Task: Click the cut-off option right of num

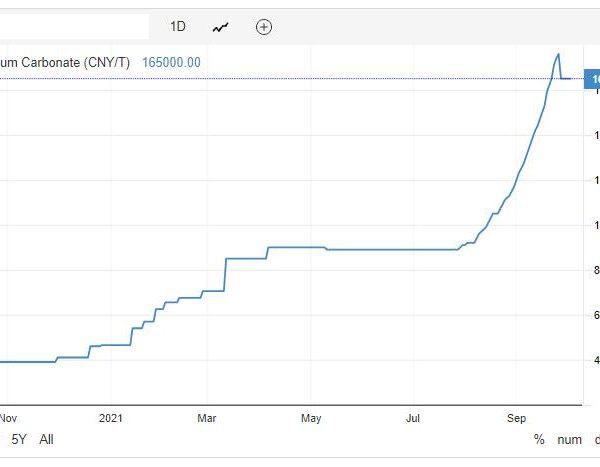Action: click(596, 439)
